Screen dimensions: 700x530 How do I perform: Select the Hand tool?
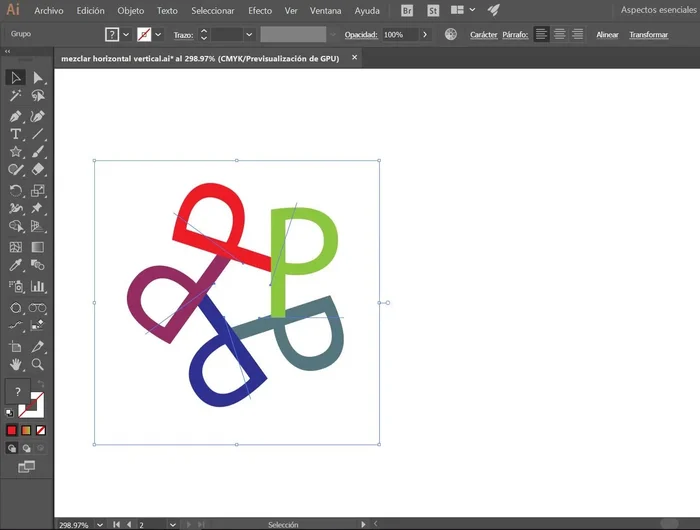coord(16,364)
